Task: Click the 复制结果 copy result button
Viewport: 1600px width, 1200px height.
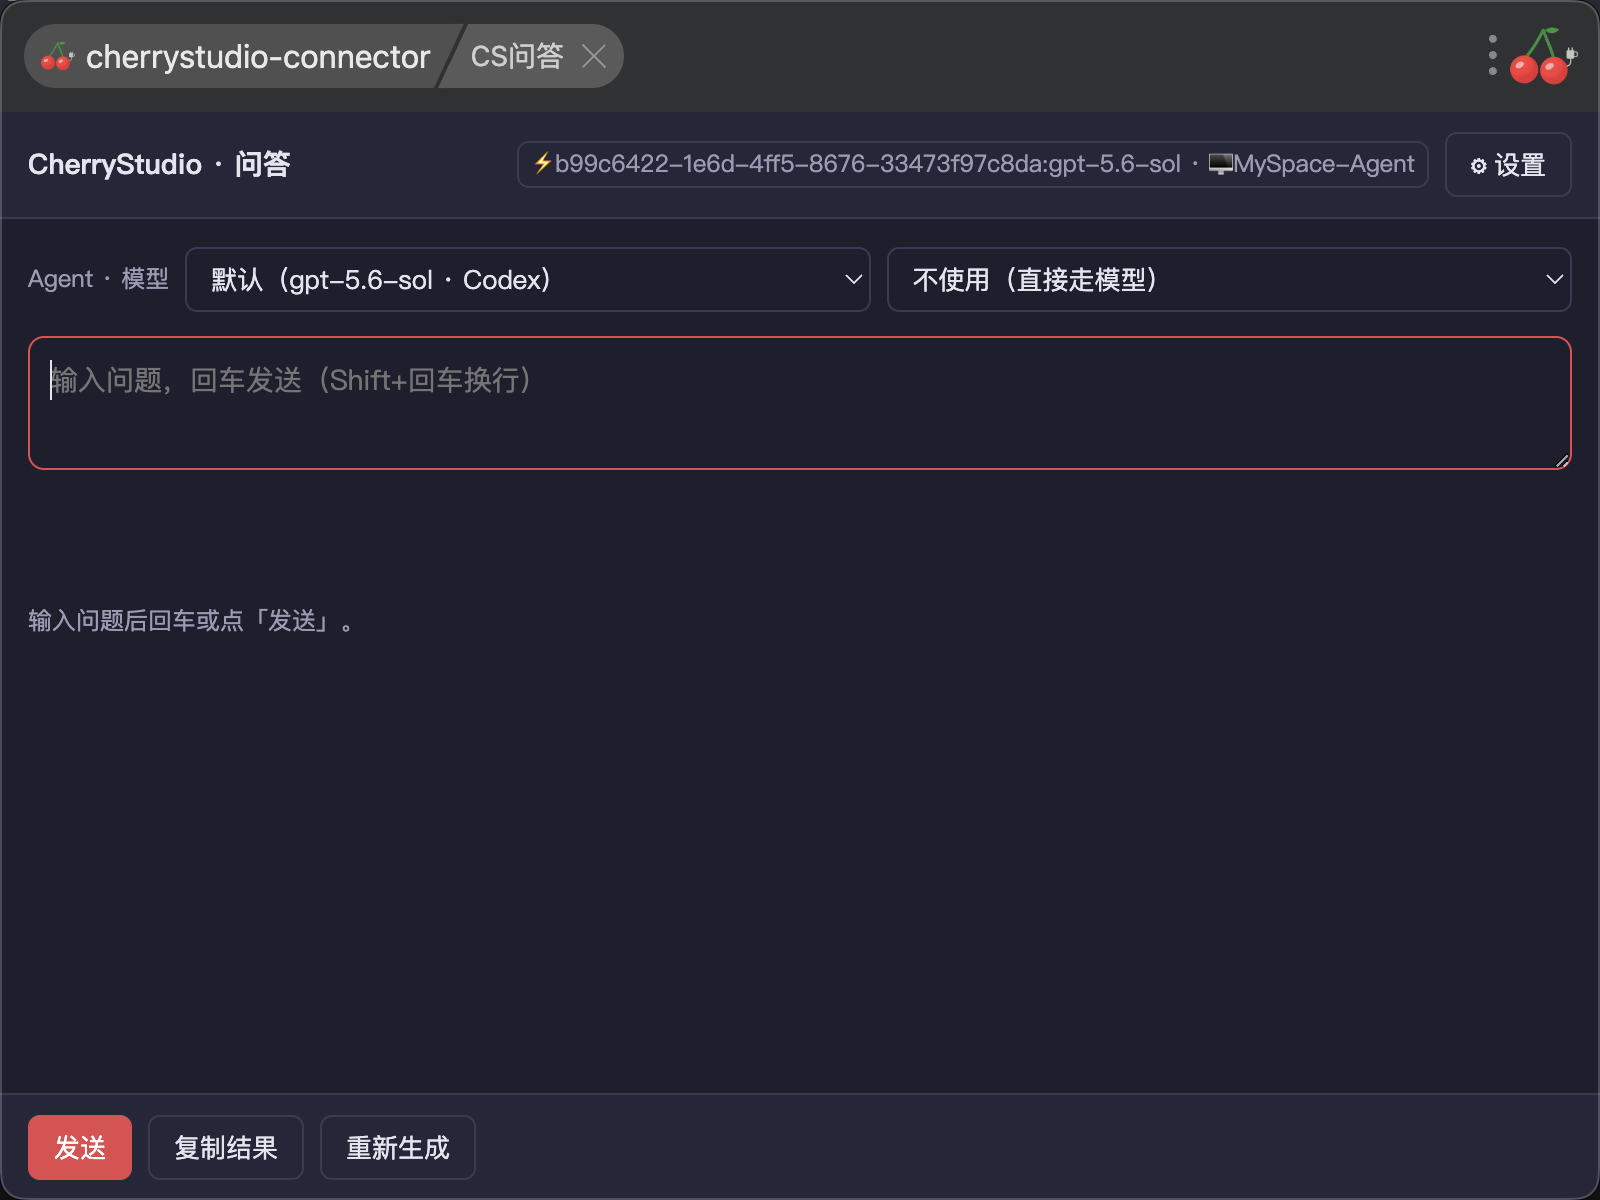Action: 226,1147
